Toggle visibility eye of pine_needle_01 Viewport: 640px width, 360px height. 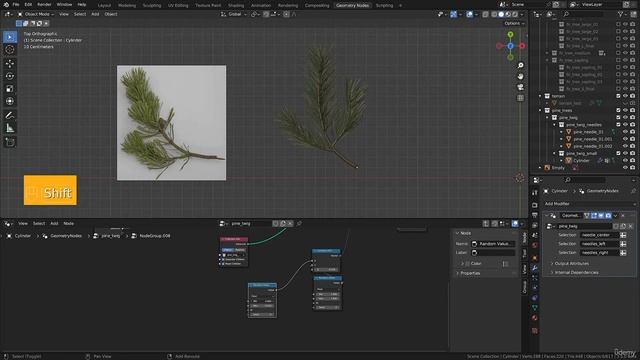[625, 132]
